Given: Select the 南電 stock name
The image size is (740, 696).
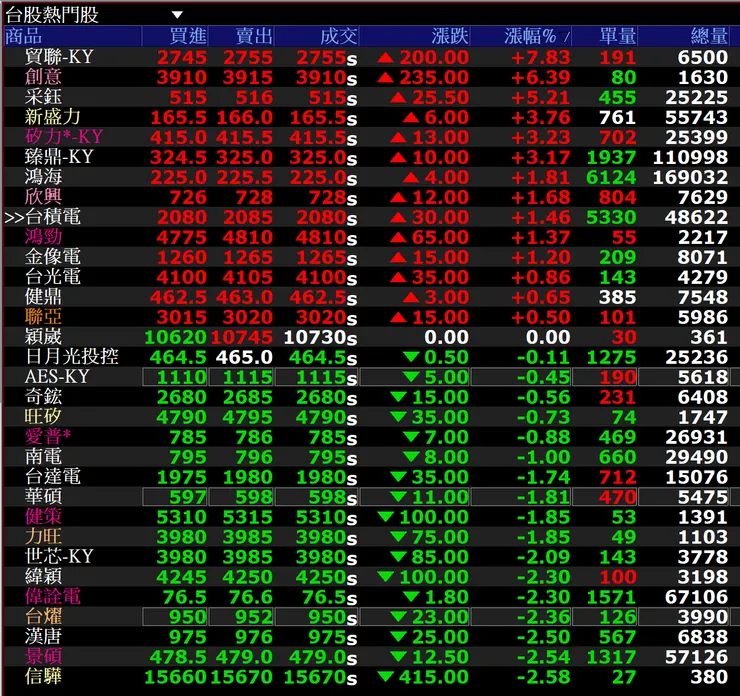Looking at the screenshot, I should tap(43, 456).
